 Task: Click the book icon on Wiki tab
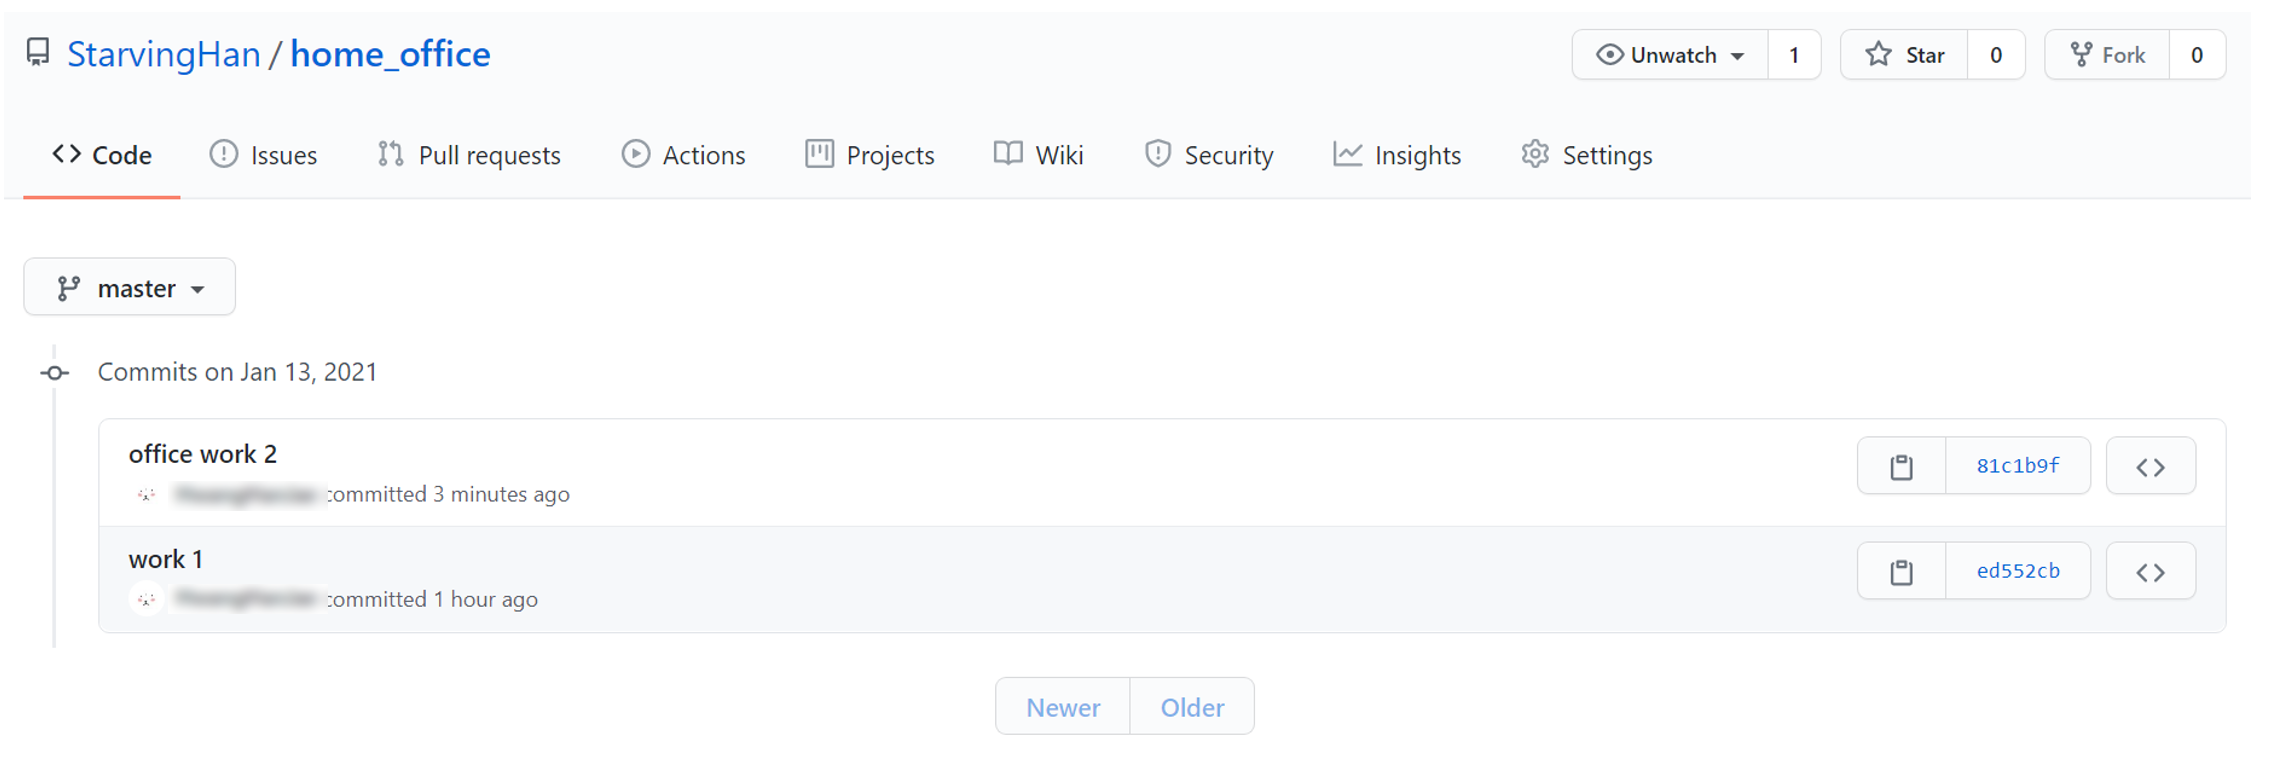coord(1008,153)
